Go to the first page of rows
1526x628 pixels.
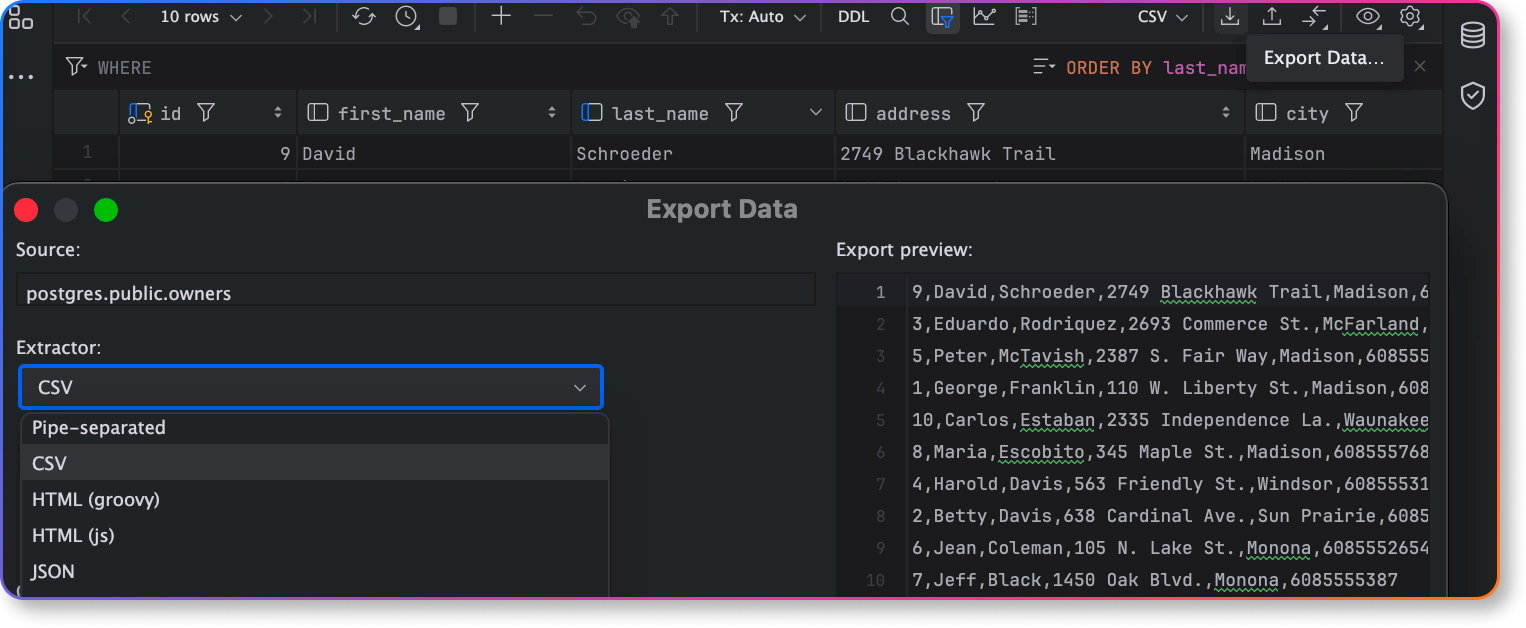pyautogui.click(x=85, y=17)
